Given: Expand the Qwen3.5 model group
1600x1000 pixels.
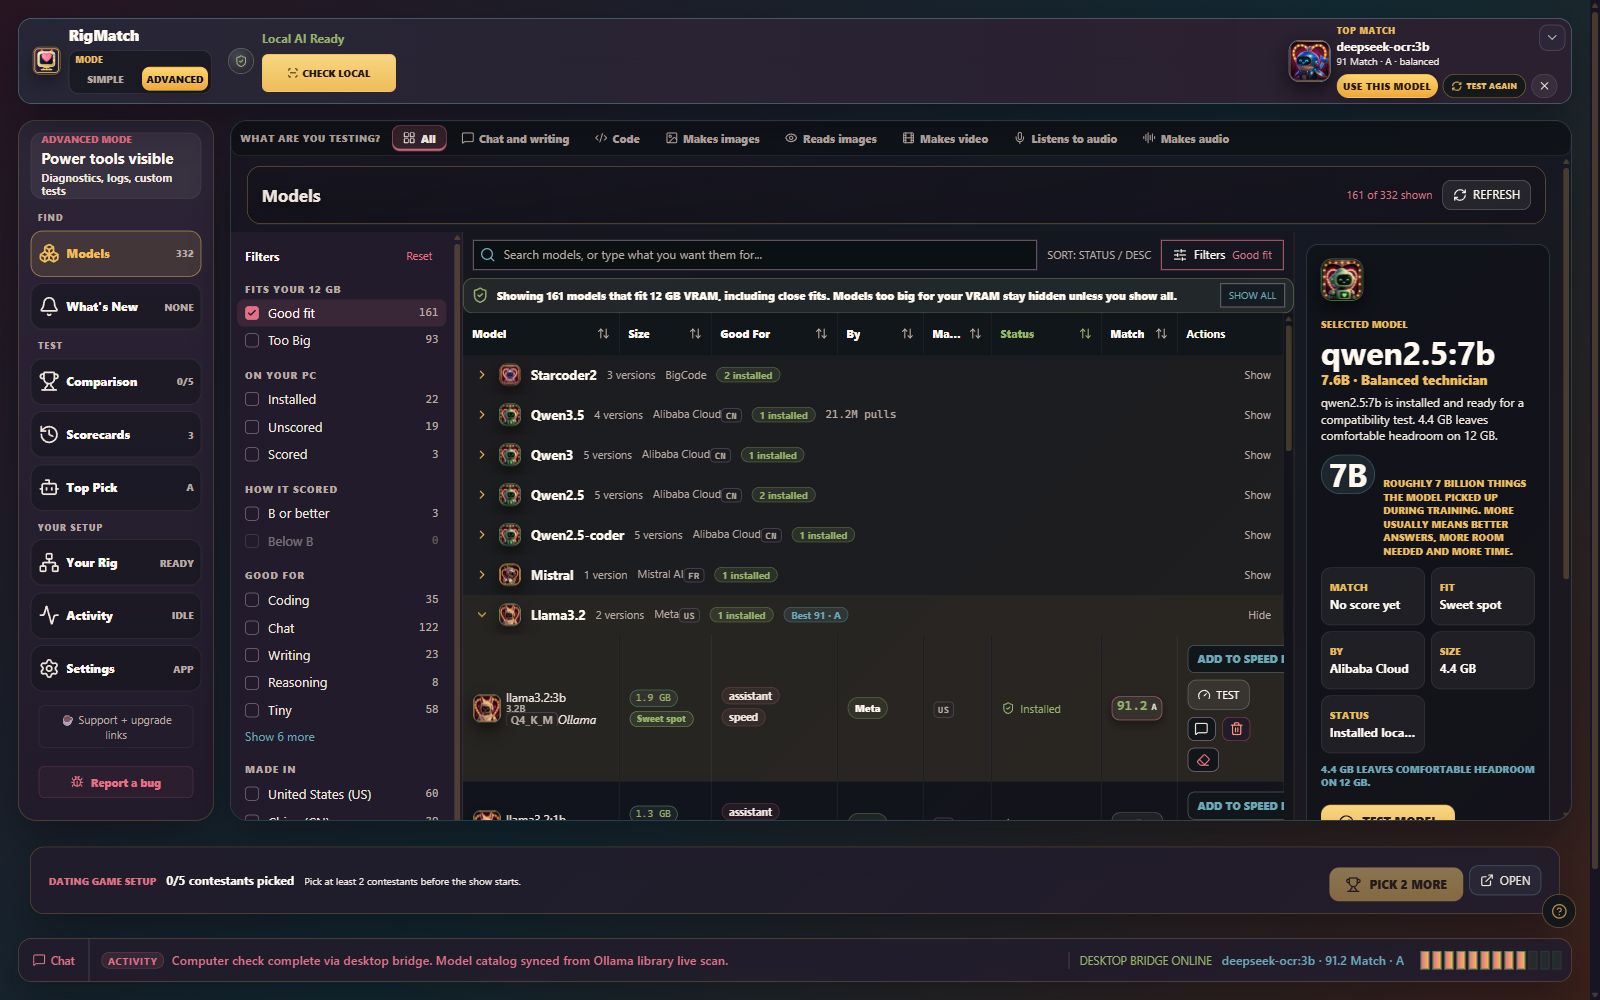Looking at the screenshot, I should [x=482, y=415].
